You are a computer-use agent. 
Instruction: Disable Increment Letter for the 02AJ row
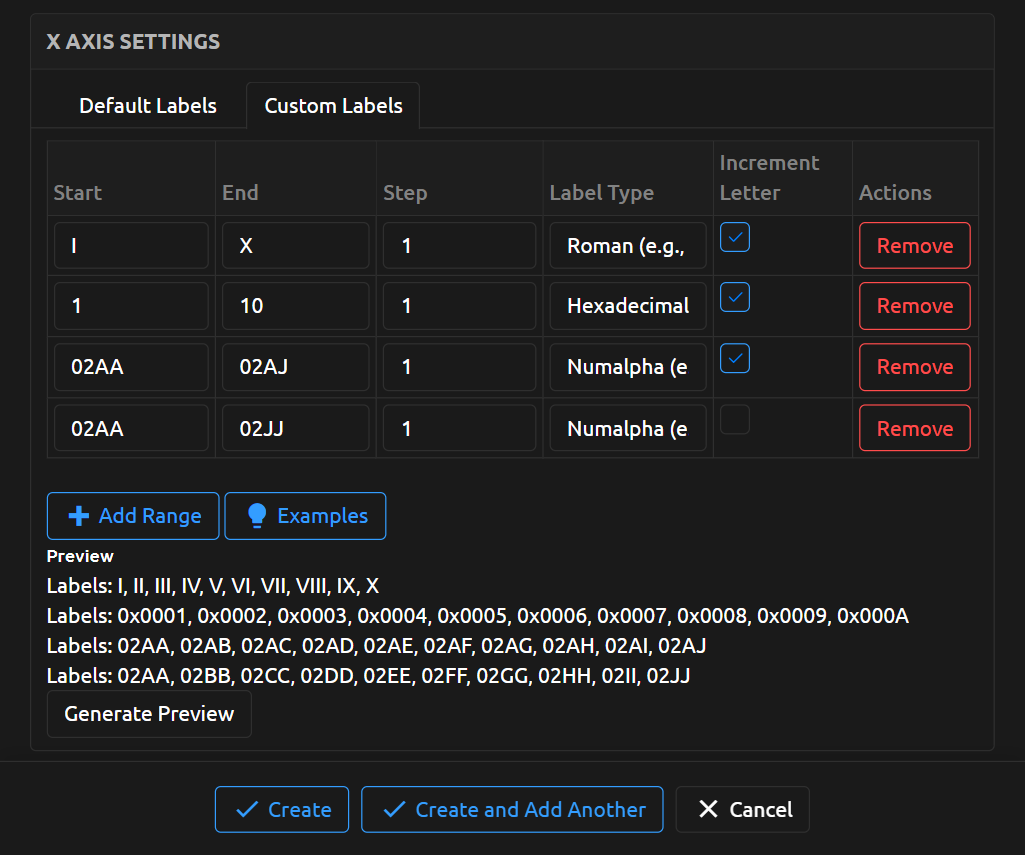[x=735, y=358]
